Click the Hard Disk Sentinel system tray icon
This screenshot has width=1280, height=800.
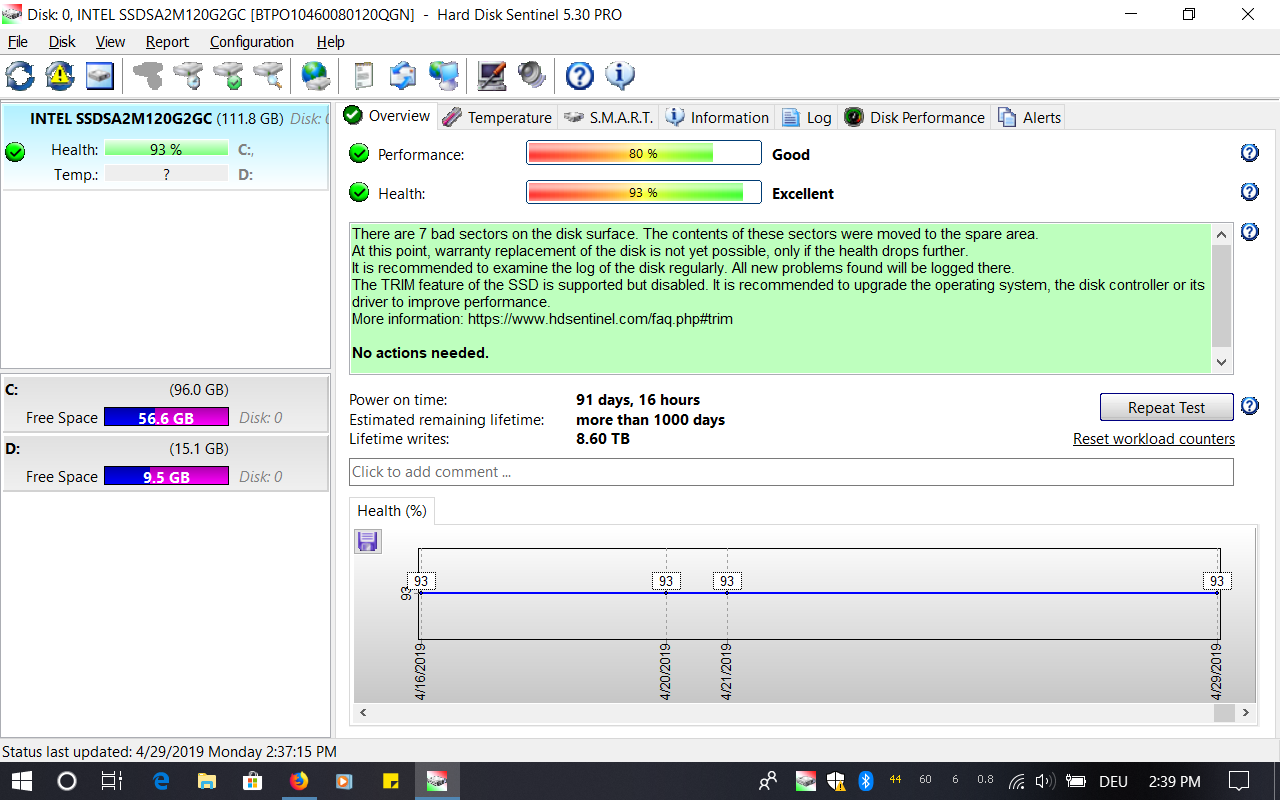[806, 781]
